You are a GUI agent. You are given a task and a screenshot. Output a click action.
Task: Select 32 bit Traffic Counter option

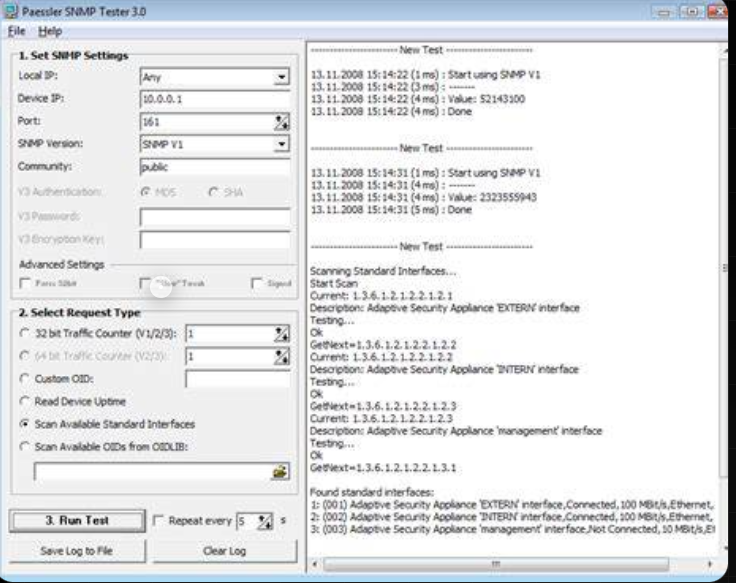pyautogui.click(x=24, y=333)
